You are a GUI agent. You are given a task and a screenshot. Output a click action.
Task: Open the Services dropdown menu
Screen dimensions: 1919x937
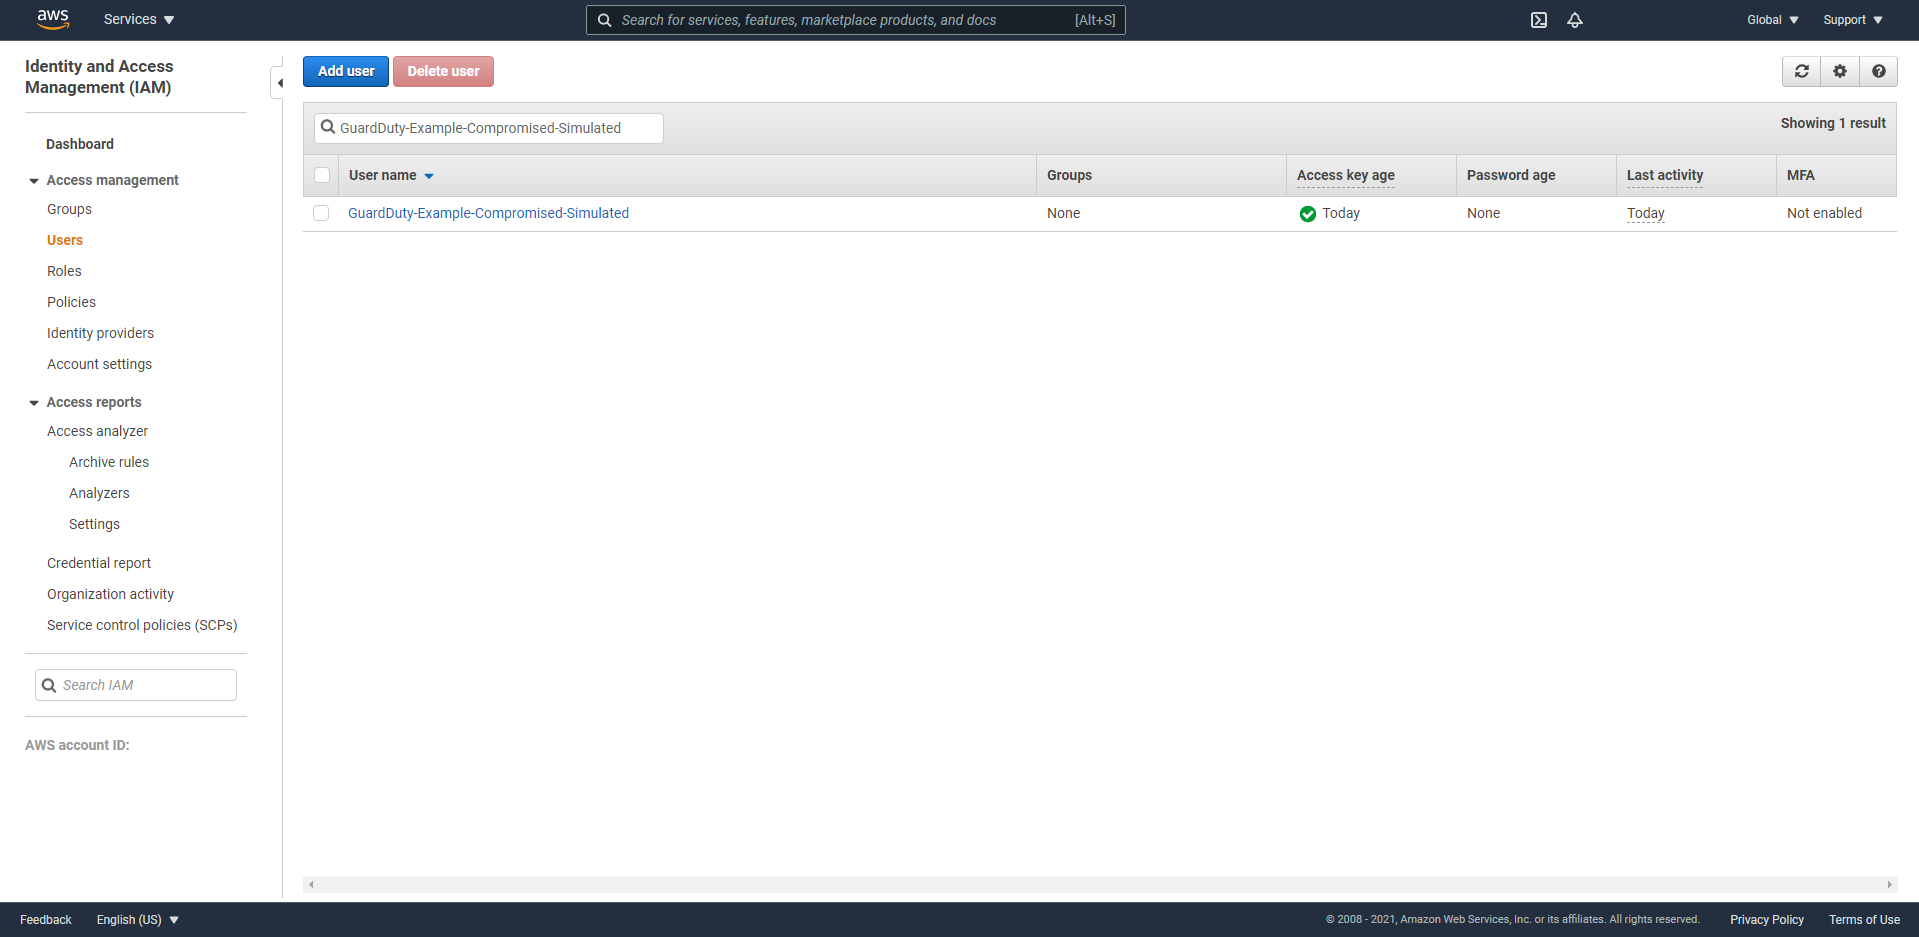[x=139, y=20]
